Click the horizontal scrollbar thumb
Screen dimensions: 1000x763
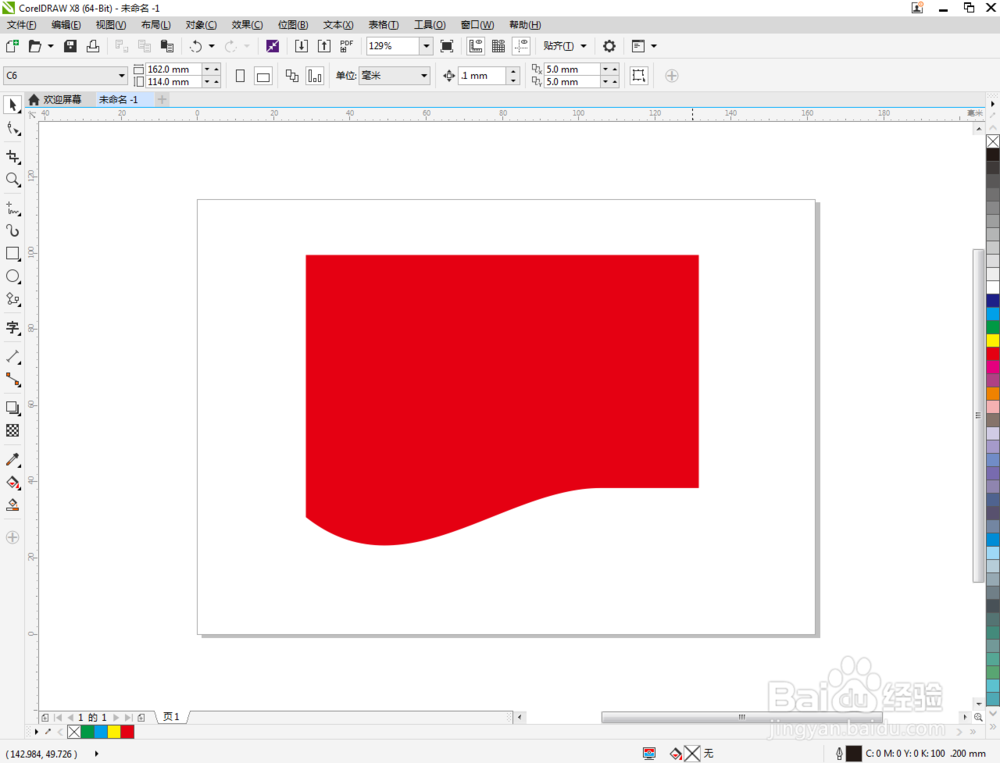742,717
